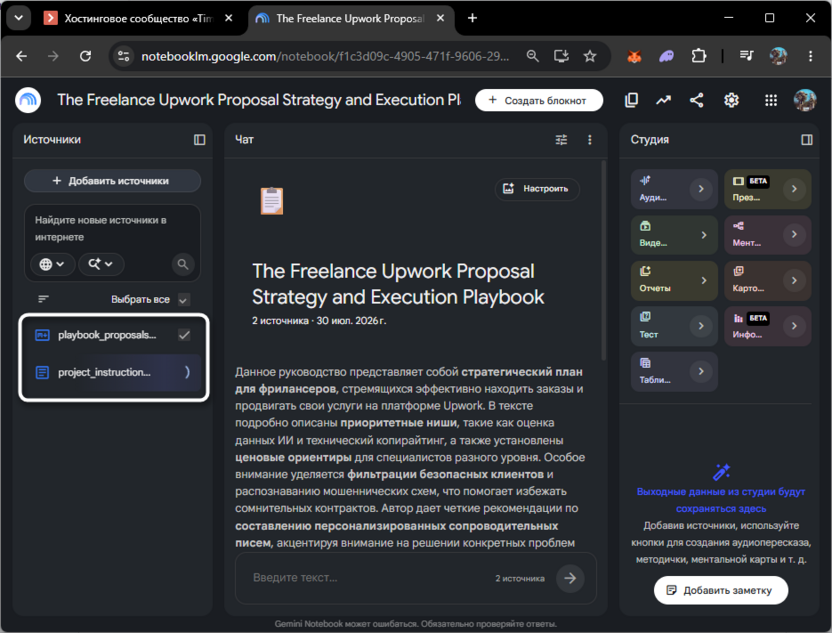Install the app via address bar icon
This screenshot has width=832, height=633.
(x=561, y=56)
